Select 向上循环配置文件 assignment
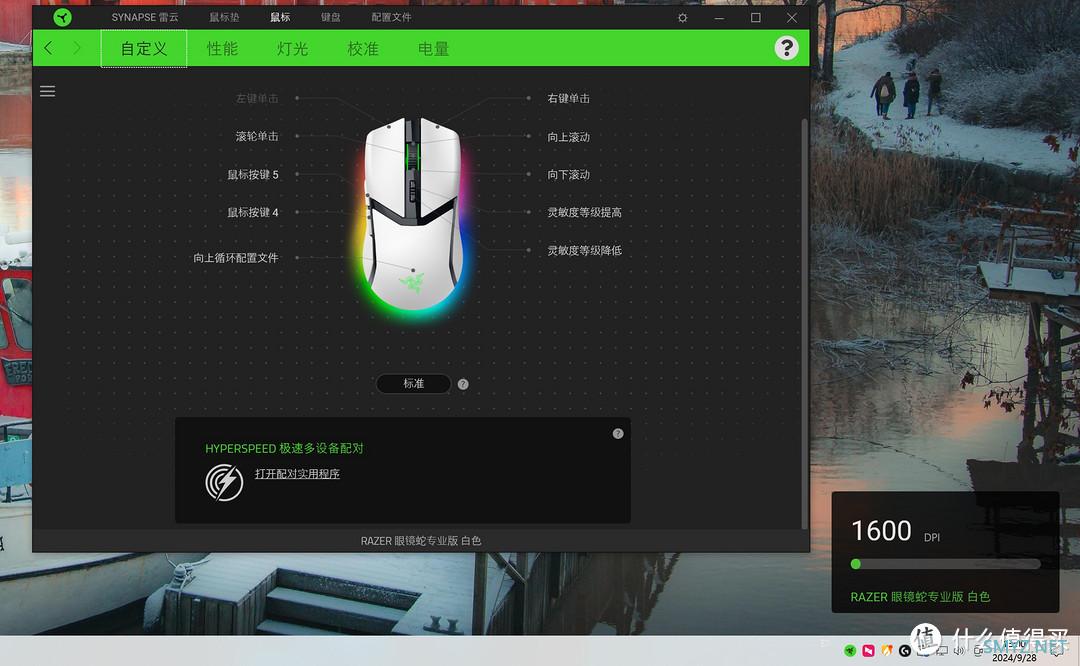The image size is (1080, 666). [x=236, y=258]
